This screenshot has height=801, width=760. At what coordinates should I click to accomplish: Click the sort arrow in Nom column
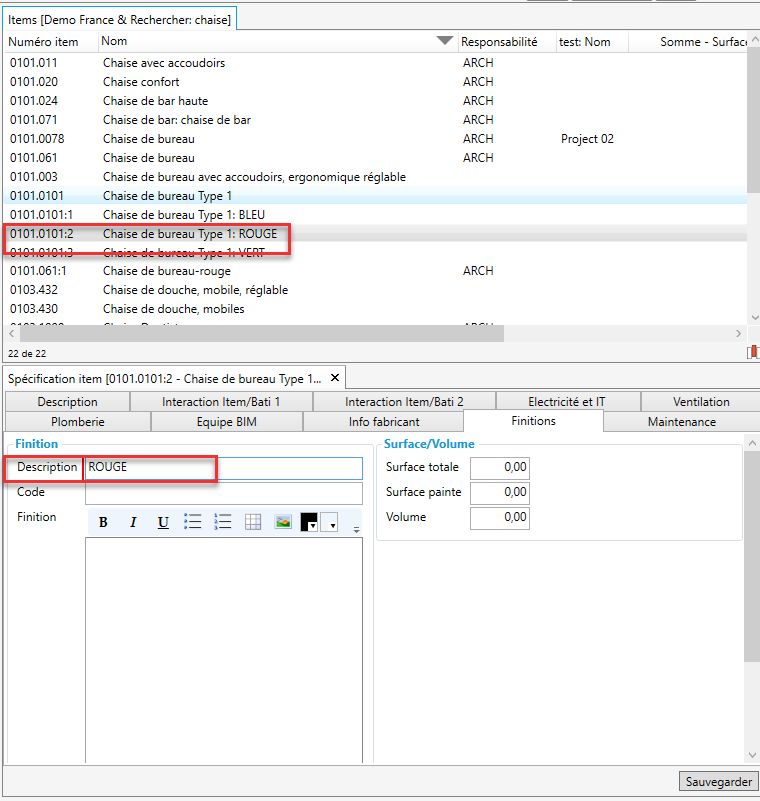click(444, 42)
